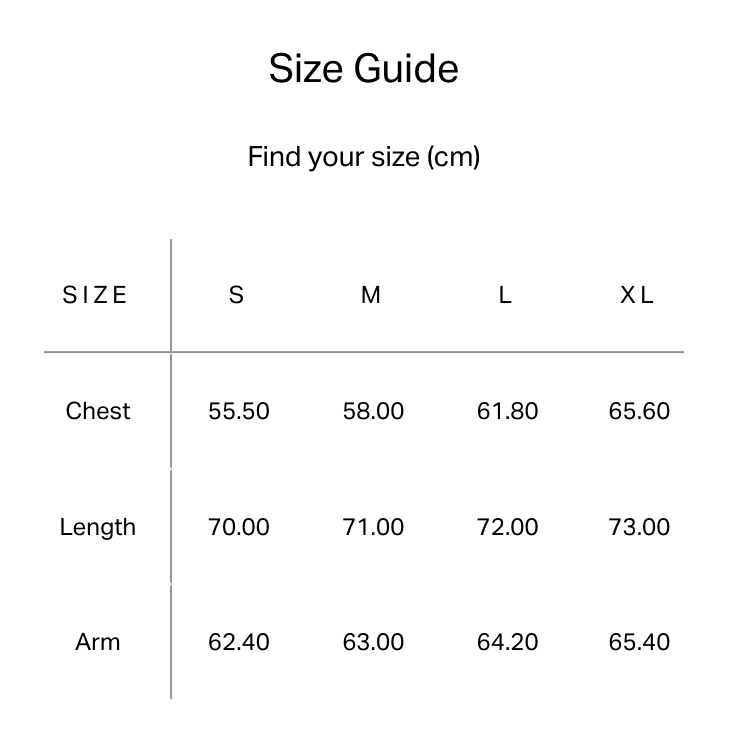
Task: Click the 65.60 chest measurement for XL
Action: 639,411
